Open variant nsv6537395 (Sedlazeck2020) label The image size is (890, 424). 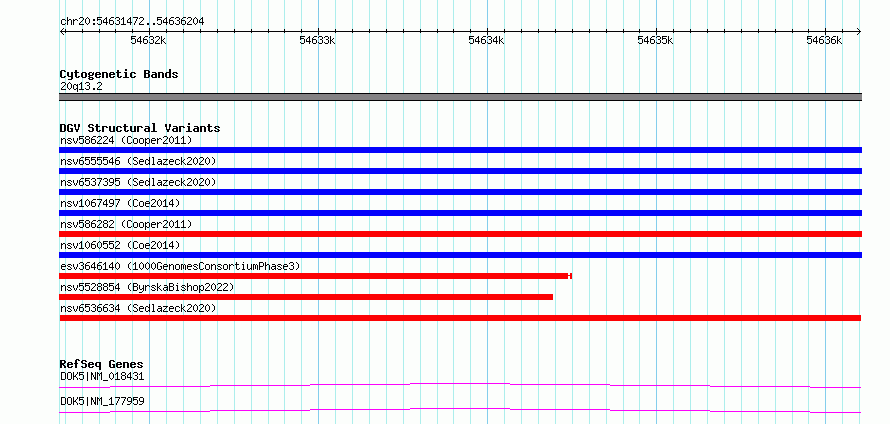coord(138,182)
